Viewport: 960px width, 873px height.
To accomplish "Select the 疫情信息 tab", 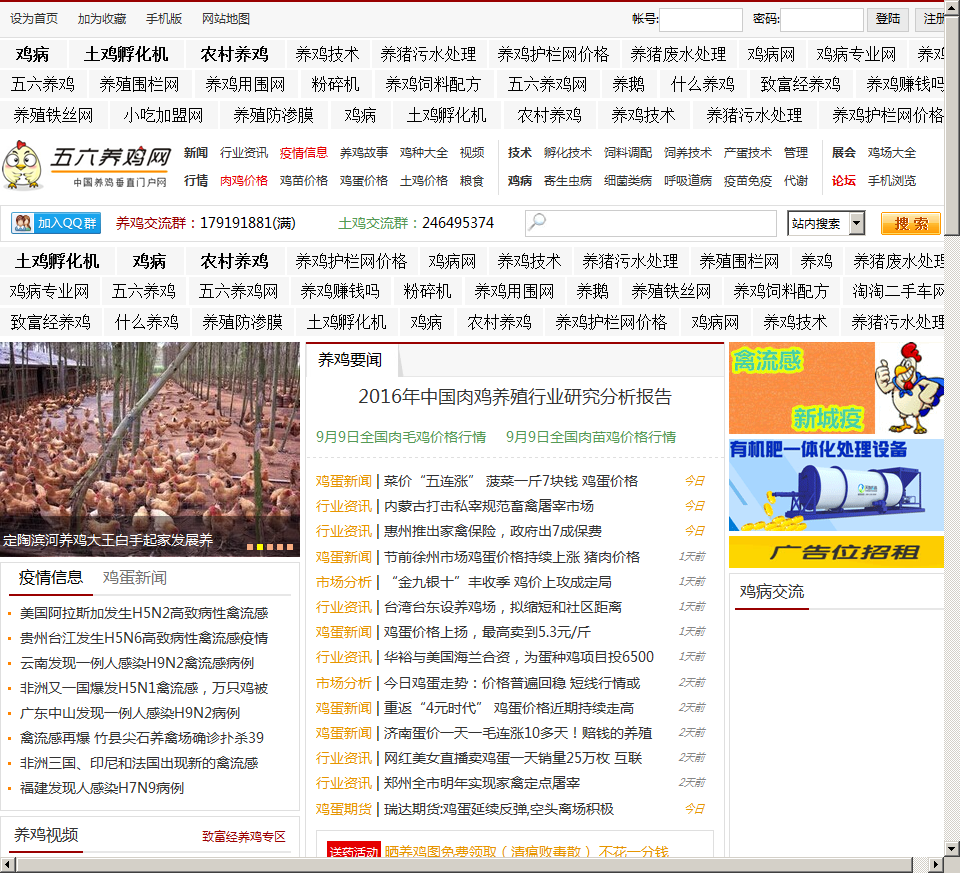I will 51,578.
